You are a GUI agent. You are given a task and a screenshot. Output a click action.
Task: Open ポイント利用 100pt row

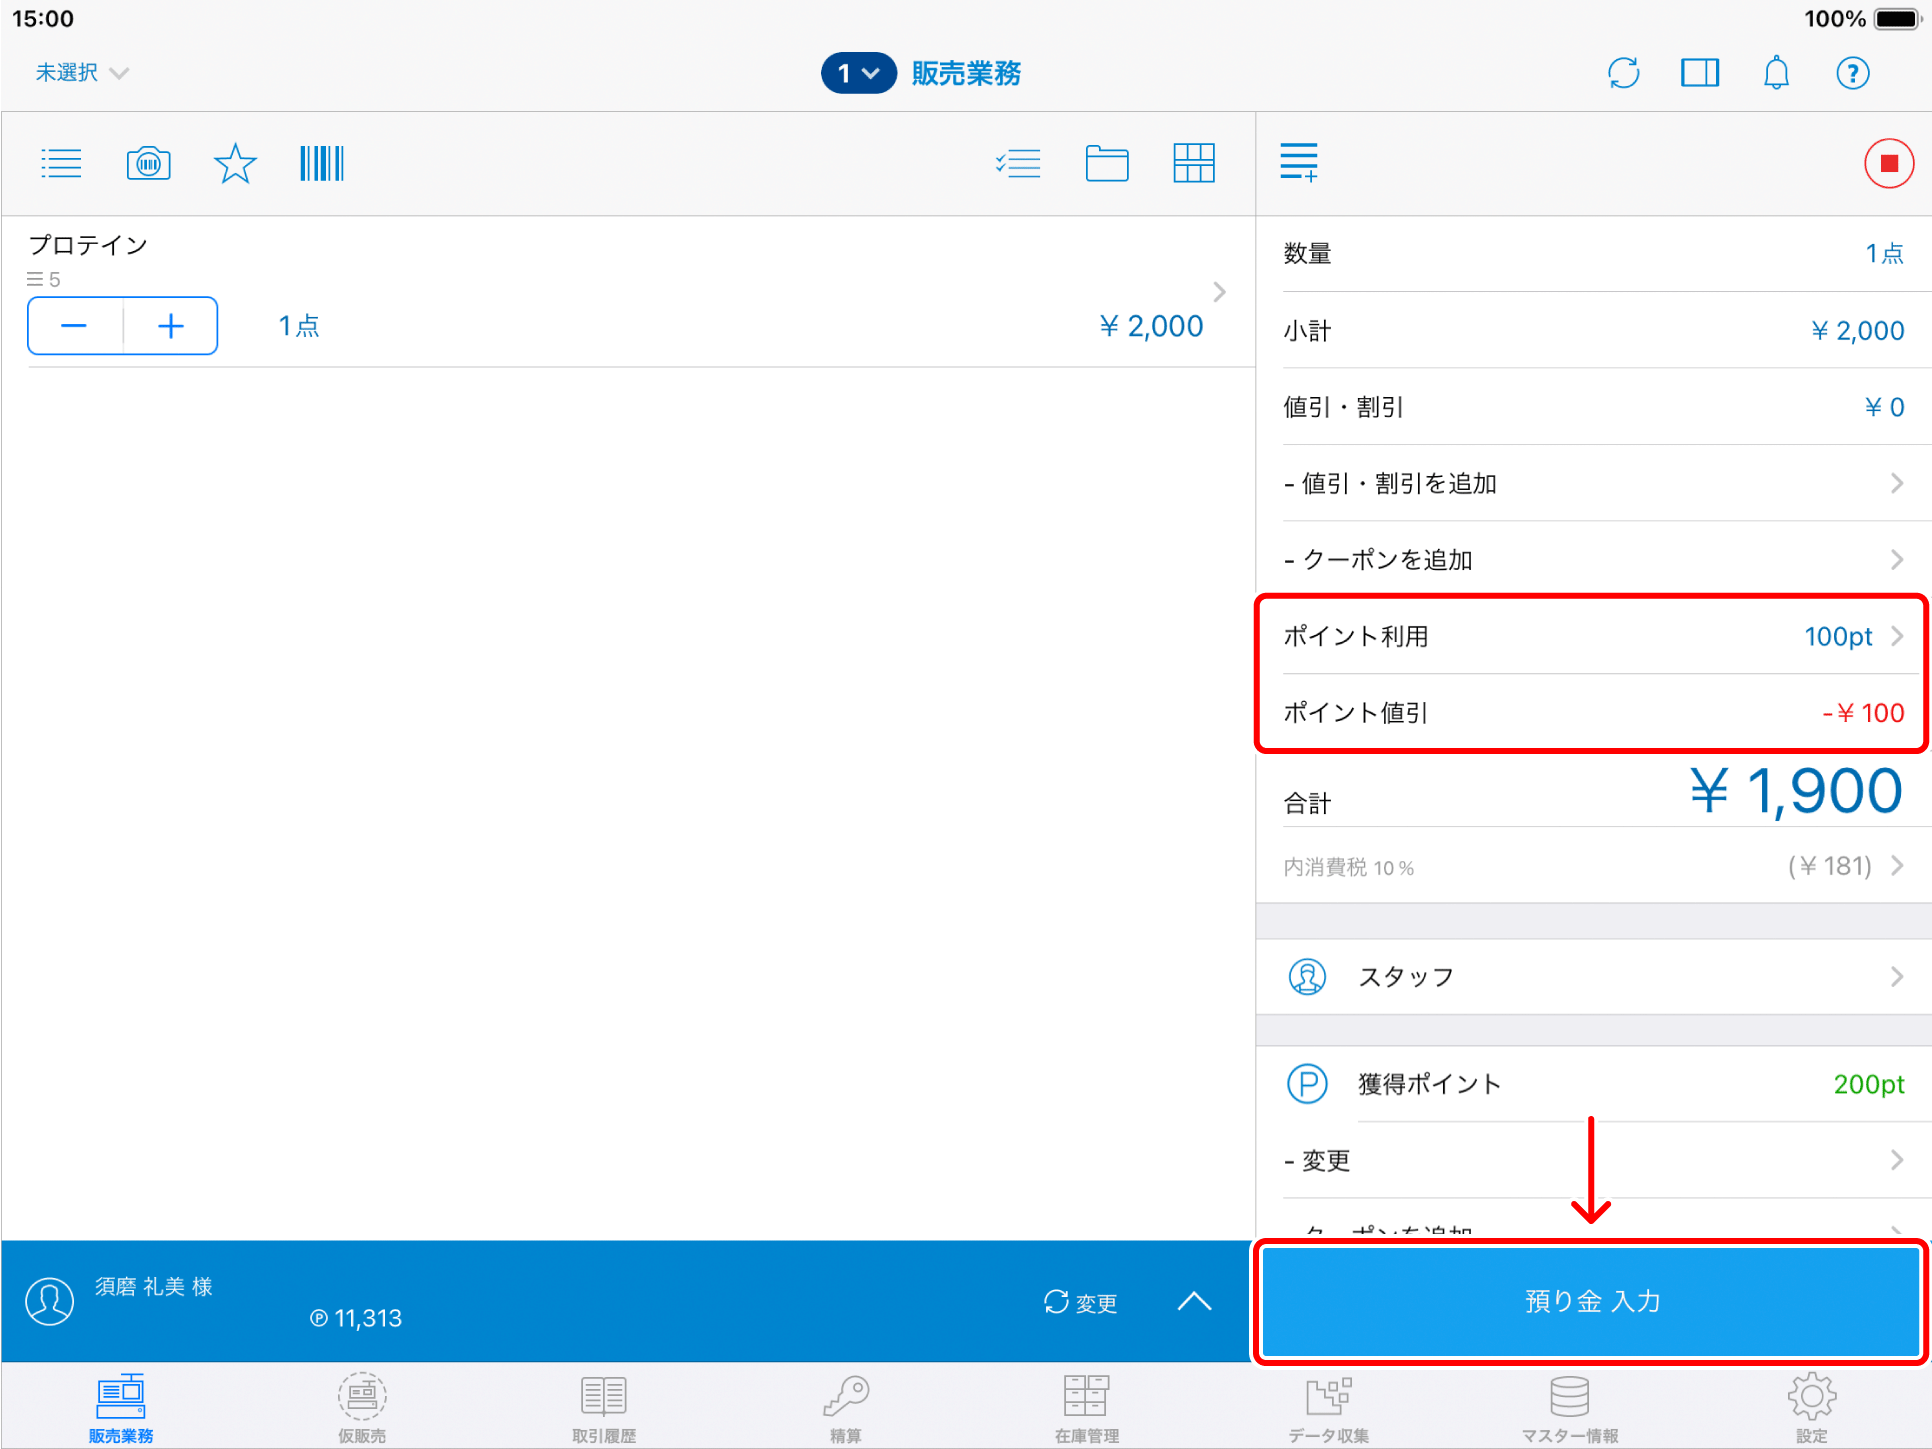1592,636
